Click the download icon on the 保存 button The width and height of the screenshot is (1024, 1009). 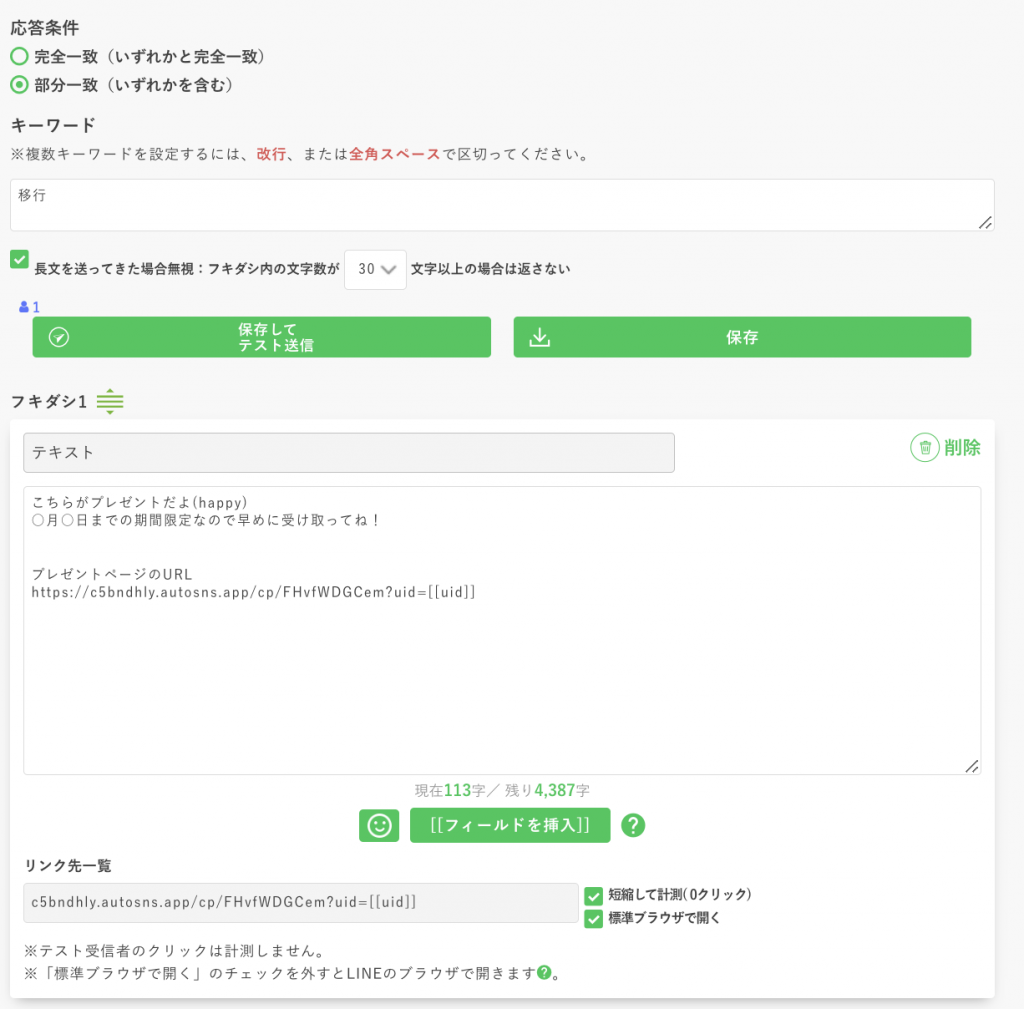(540, 337)
